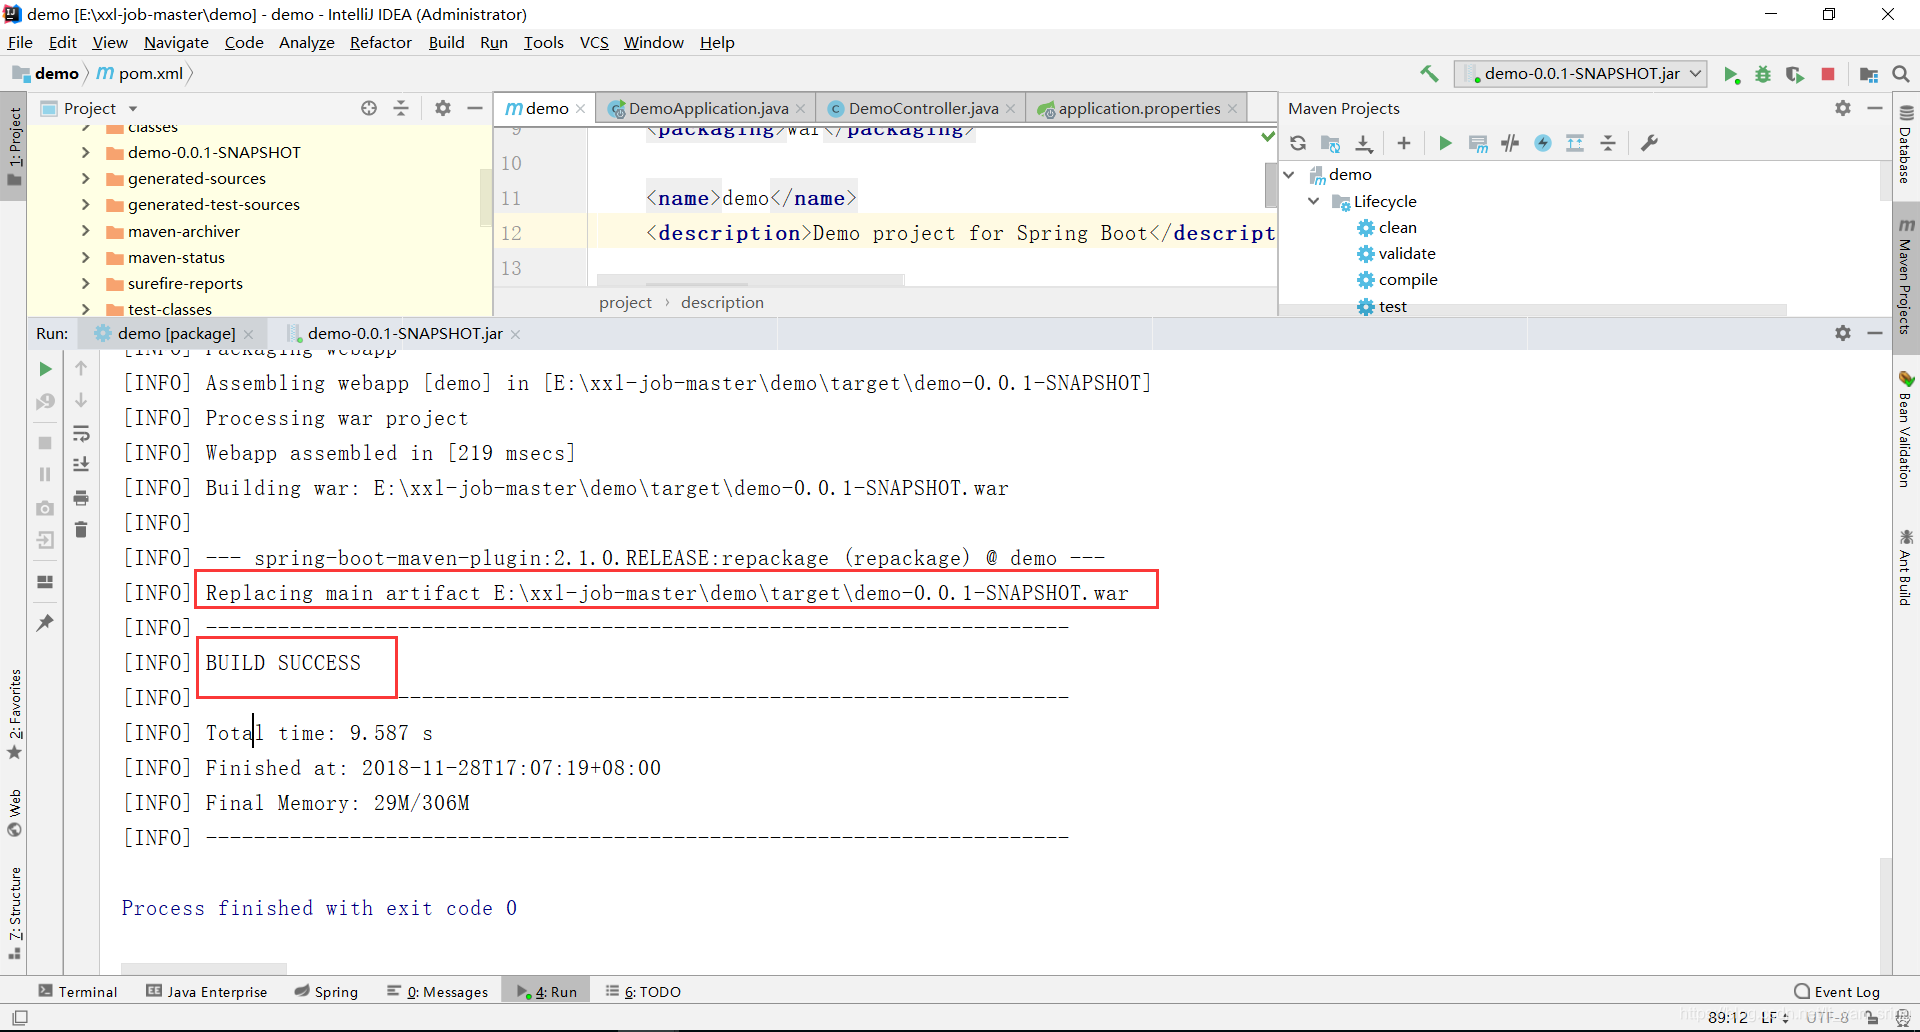Toggle Skip Tests mode in Maven

pyautogui.click(x=1543, y=143)
